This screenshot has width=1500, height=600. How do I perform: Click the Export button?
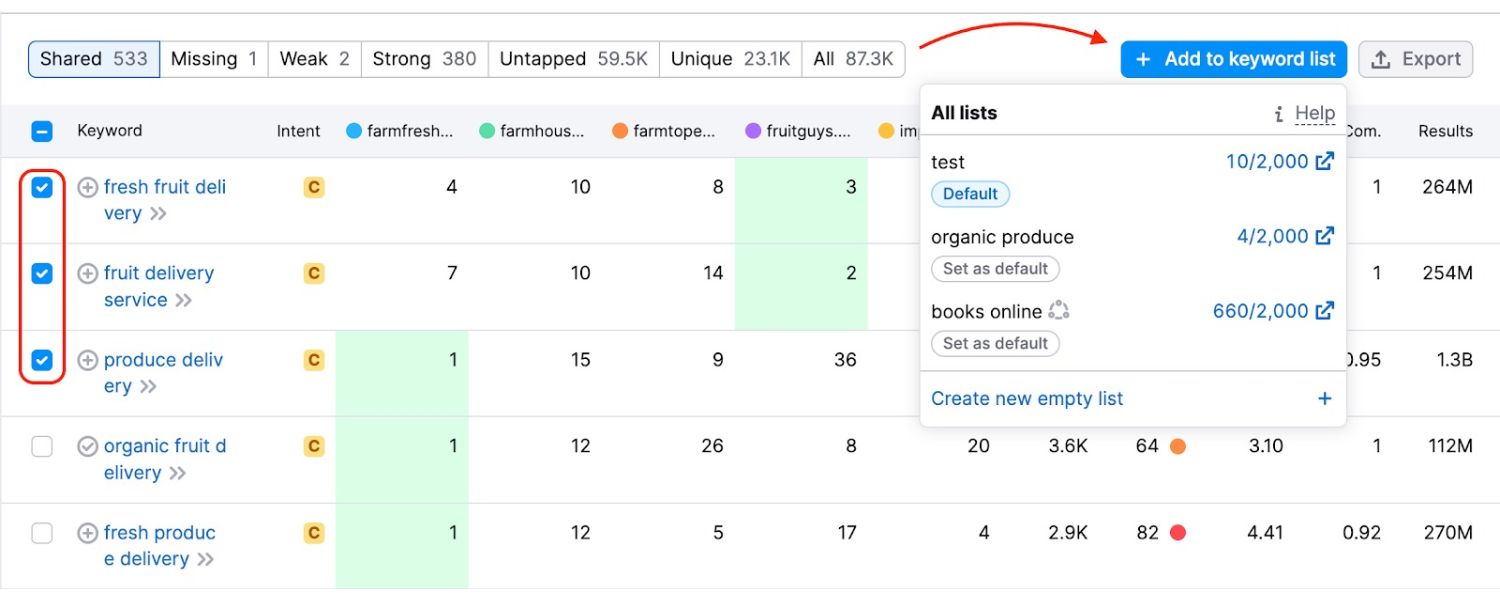[x=1415, y=59]
